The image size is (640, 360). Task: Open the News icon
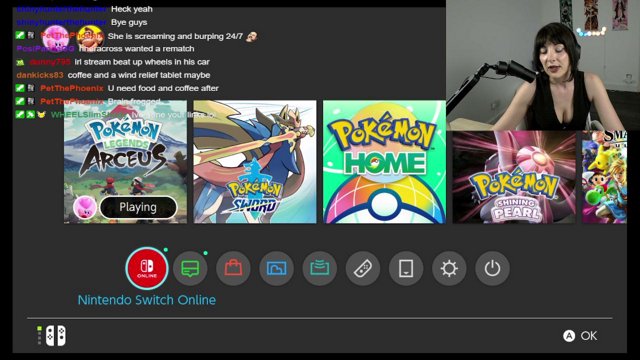(190, 268)
